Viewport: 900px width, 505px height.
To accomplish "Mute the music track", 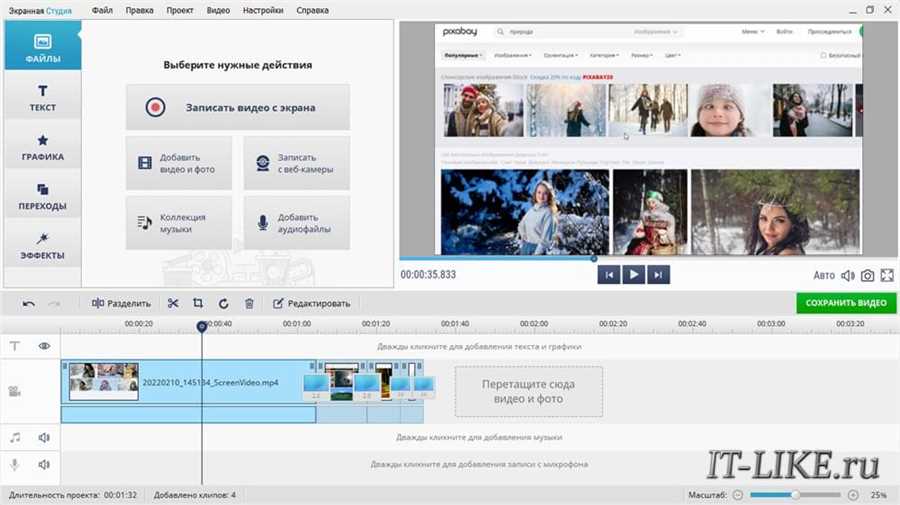I will (44, 437).
